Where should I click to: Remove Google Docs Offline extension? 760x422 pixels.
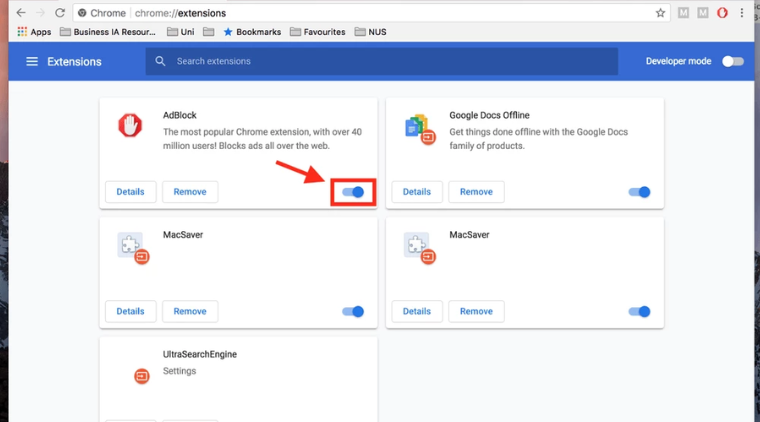476,192
